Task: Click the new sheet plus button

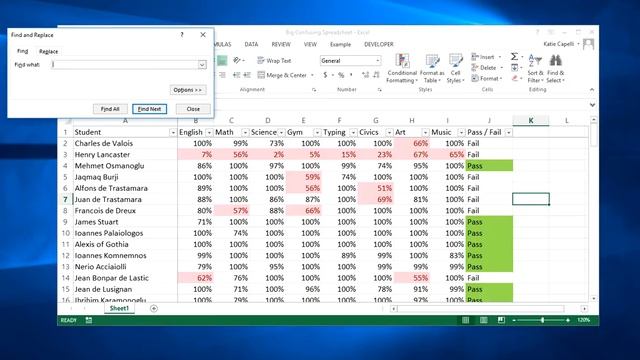Action: pos(154,309)
